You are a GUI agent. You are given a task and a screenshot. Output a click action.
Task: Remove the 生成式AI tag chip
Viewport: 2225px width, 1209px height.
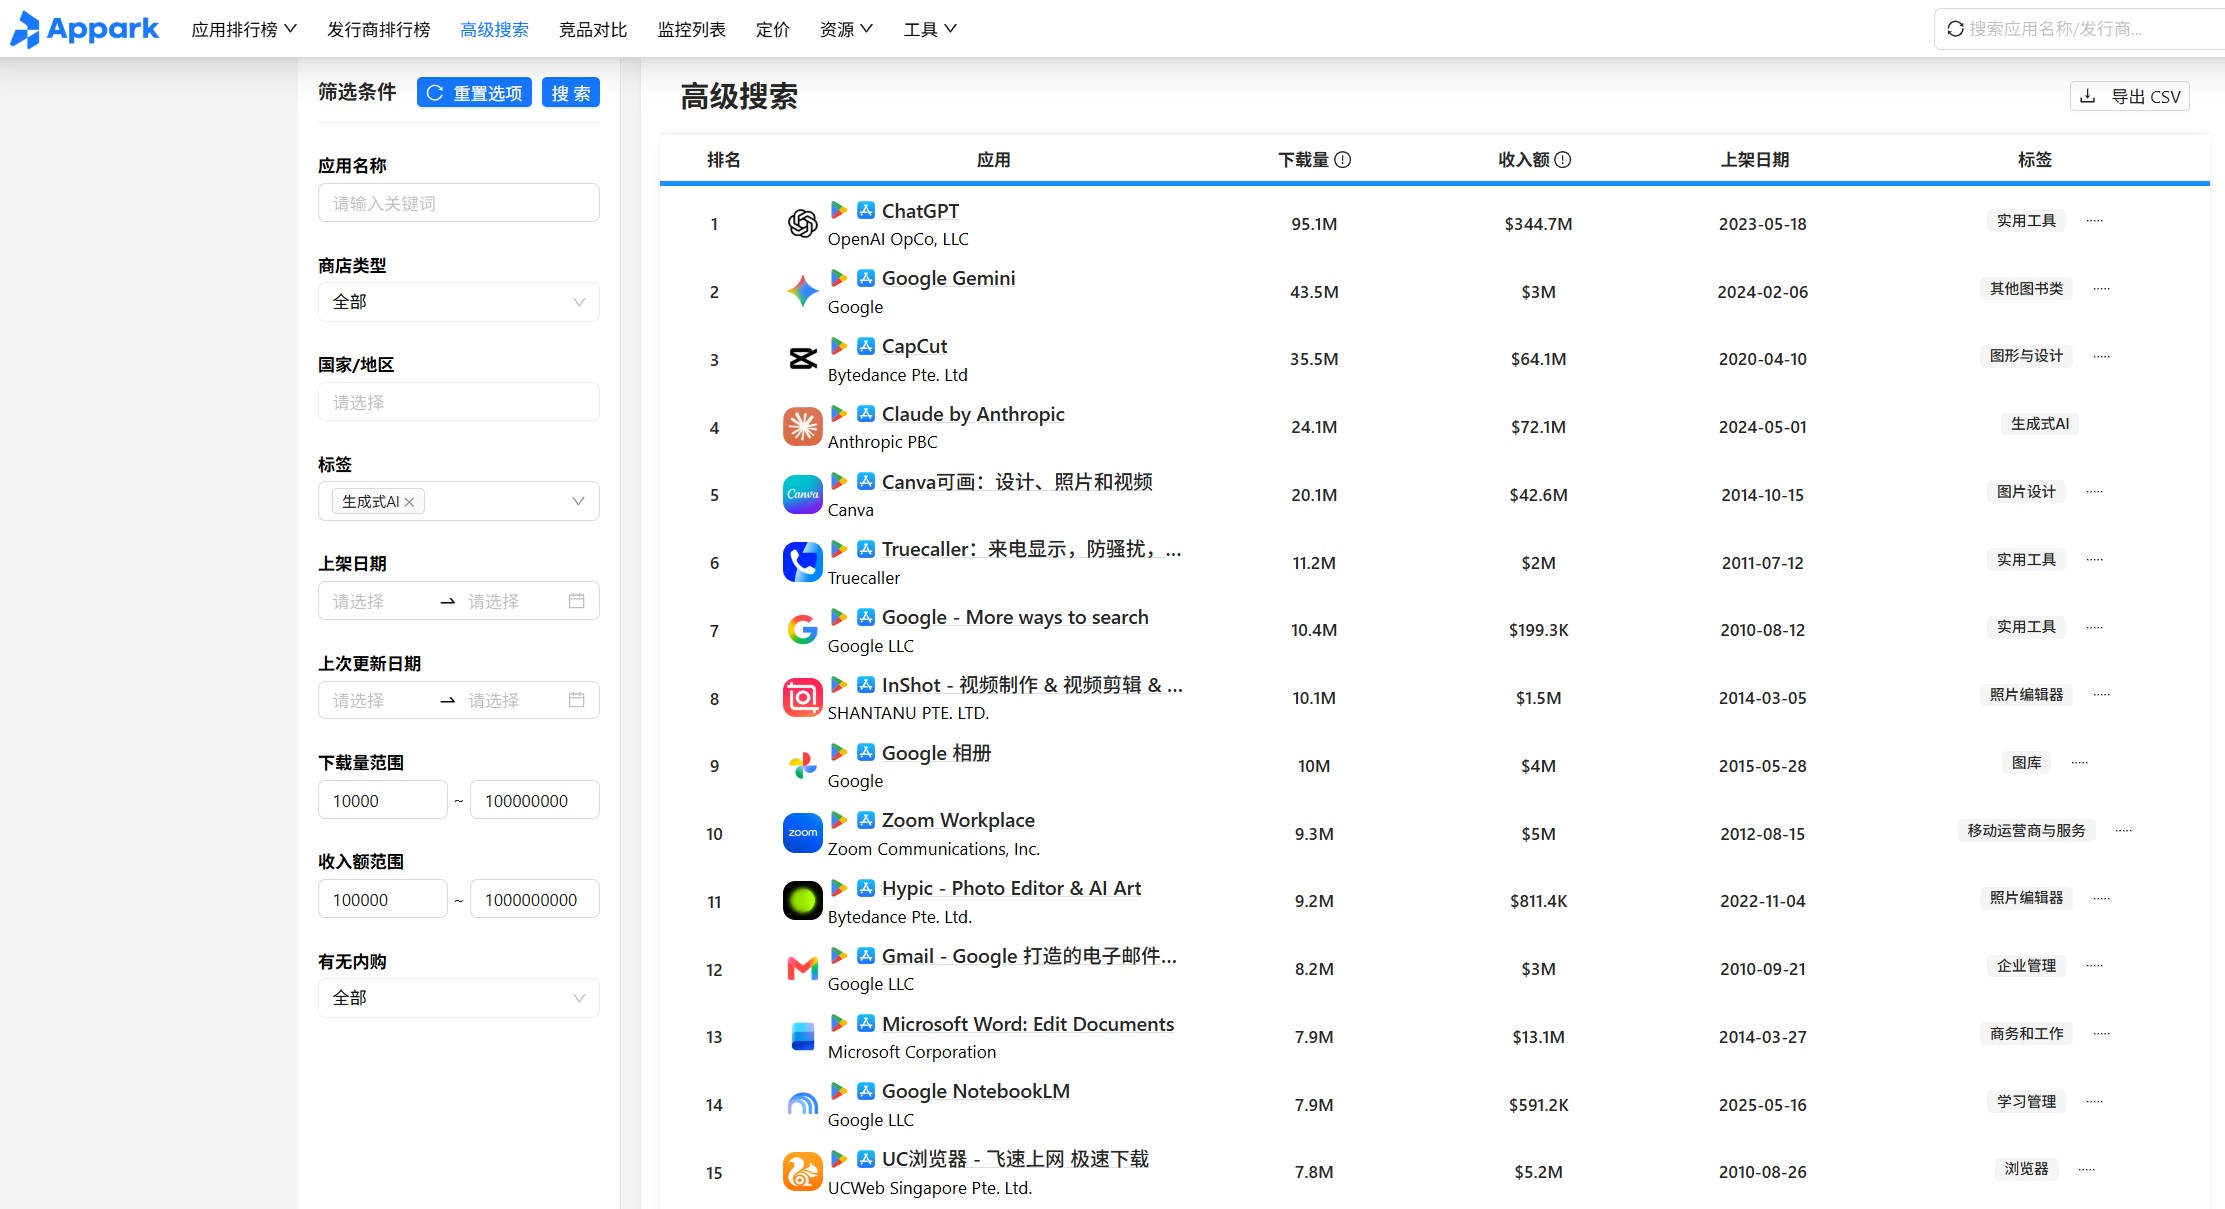[409, 502]
